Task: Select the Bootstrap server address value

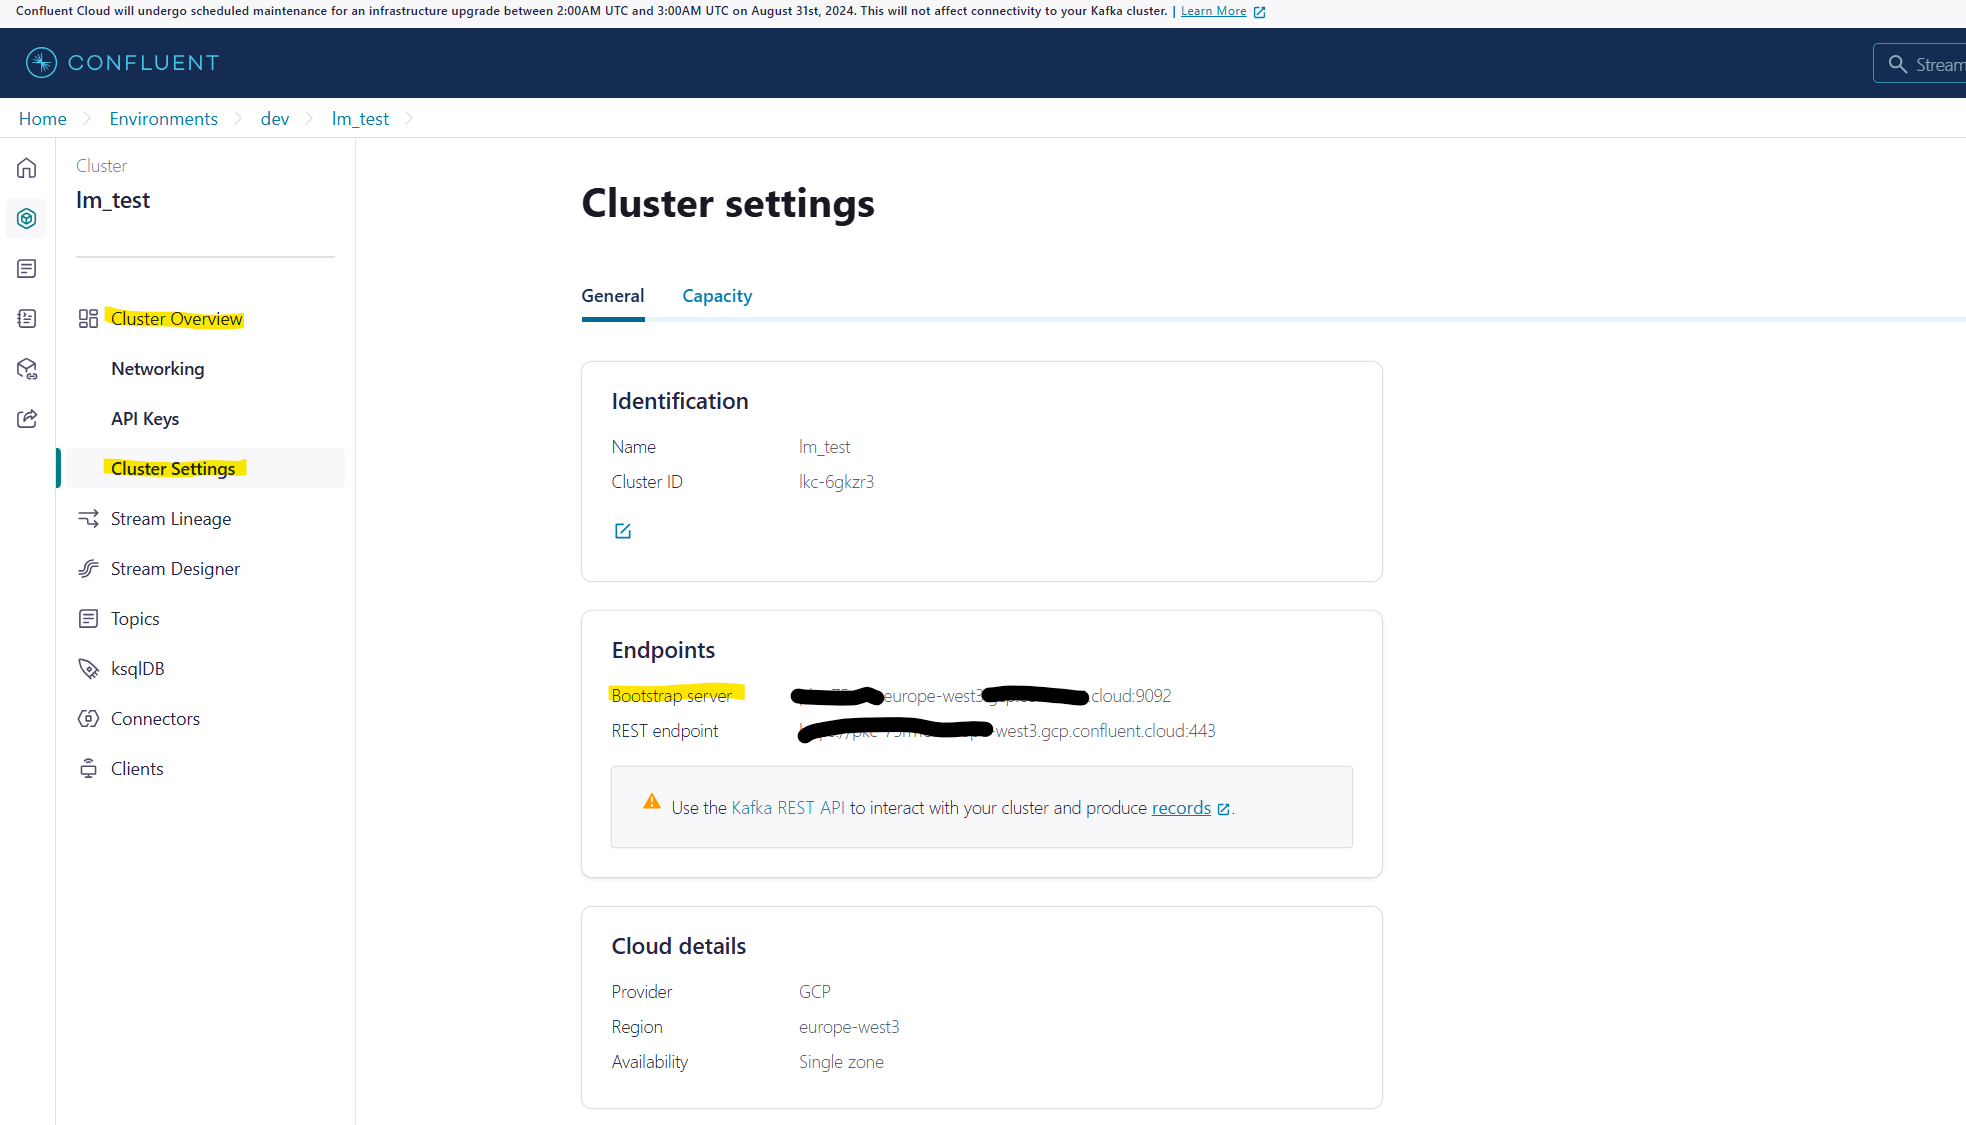Action: [x=980, y=696]
